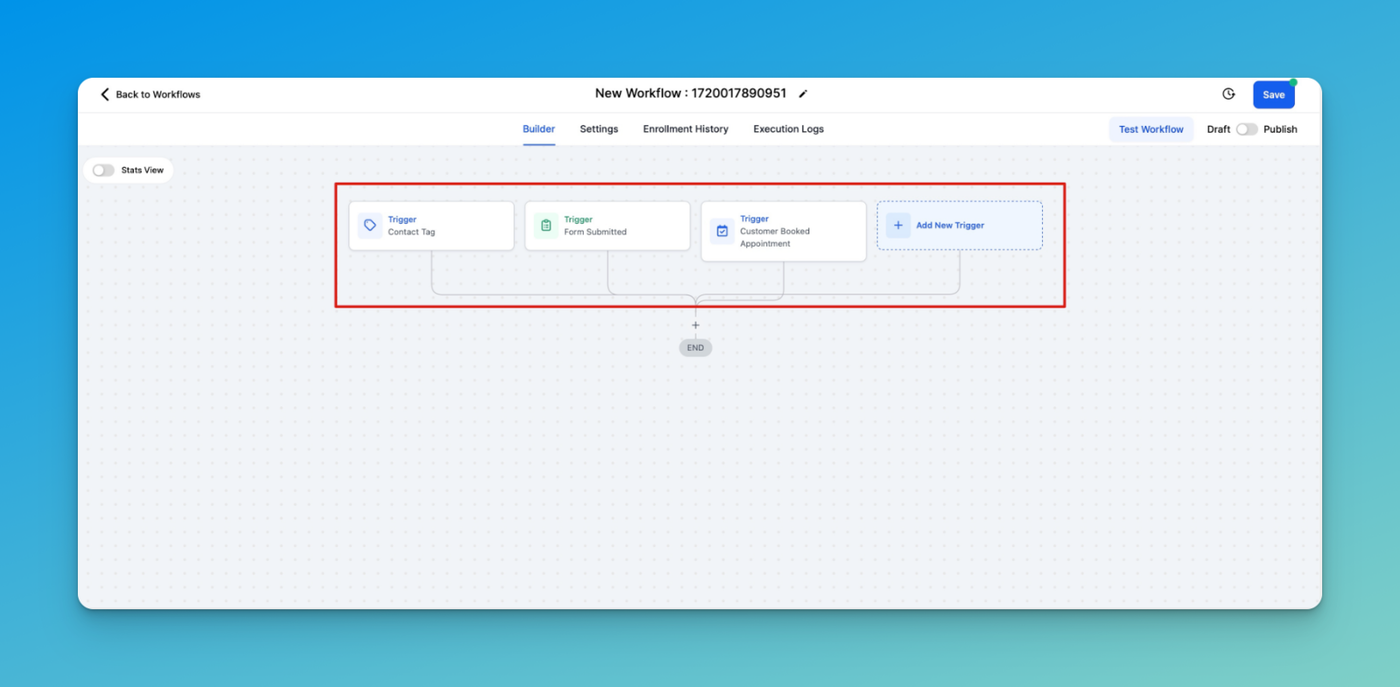Click the END node
The height and width of the screenshot is (687, 1400).
[696, 348]
